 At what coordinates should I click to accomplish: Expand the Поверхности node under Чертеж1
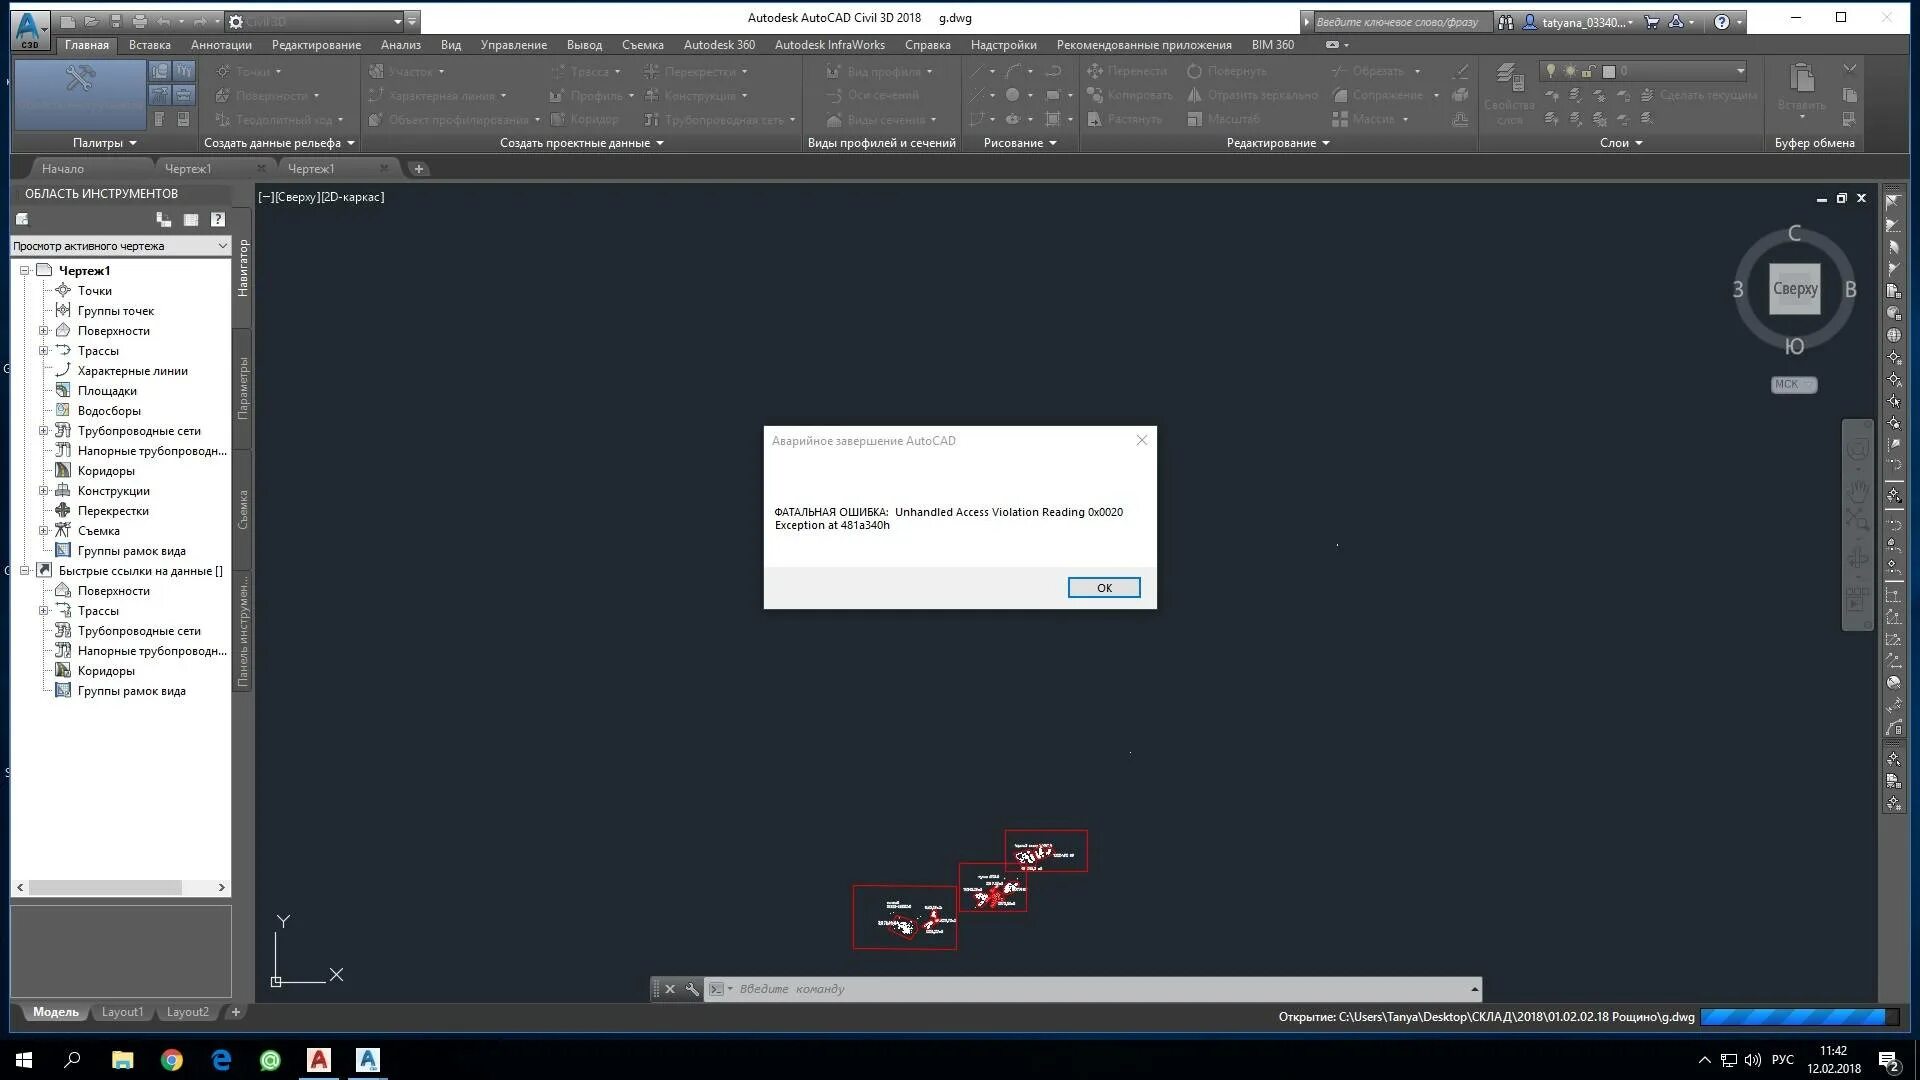point(43,331)
